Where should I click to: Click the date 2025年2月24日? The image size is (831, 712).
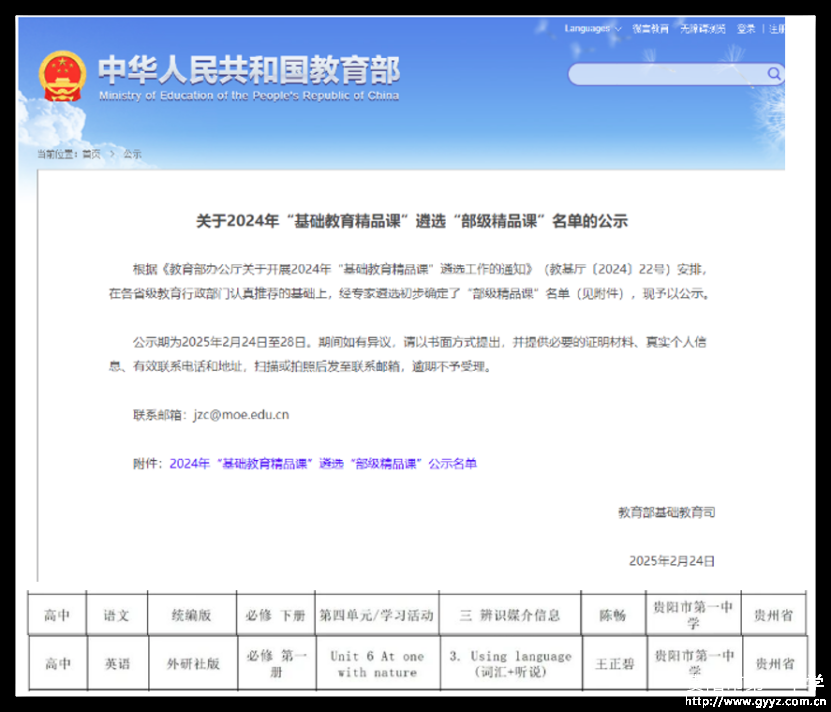(672, 561)
